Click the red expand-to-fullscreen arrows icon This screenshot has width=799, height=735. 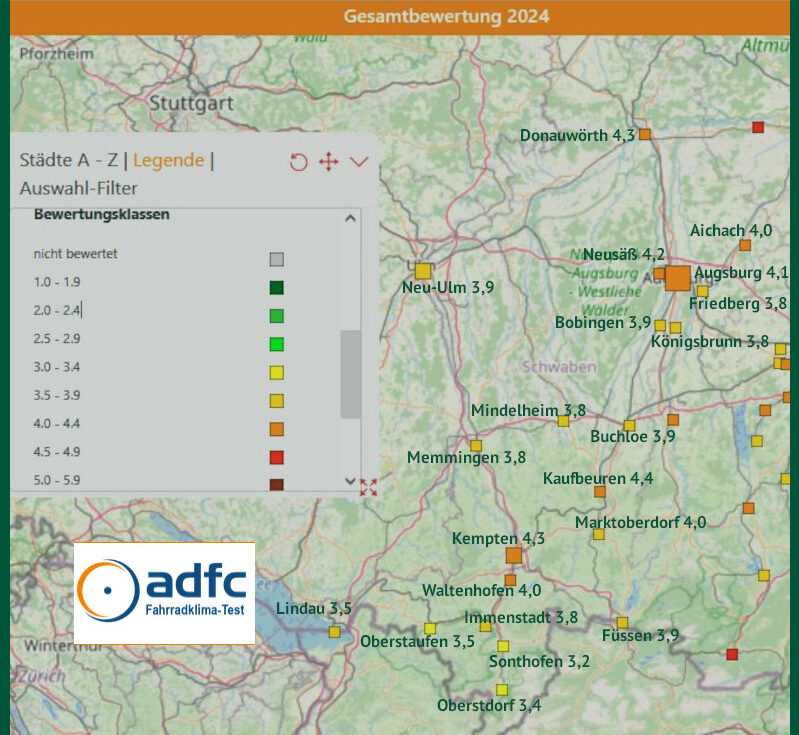[368, 487]
